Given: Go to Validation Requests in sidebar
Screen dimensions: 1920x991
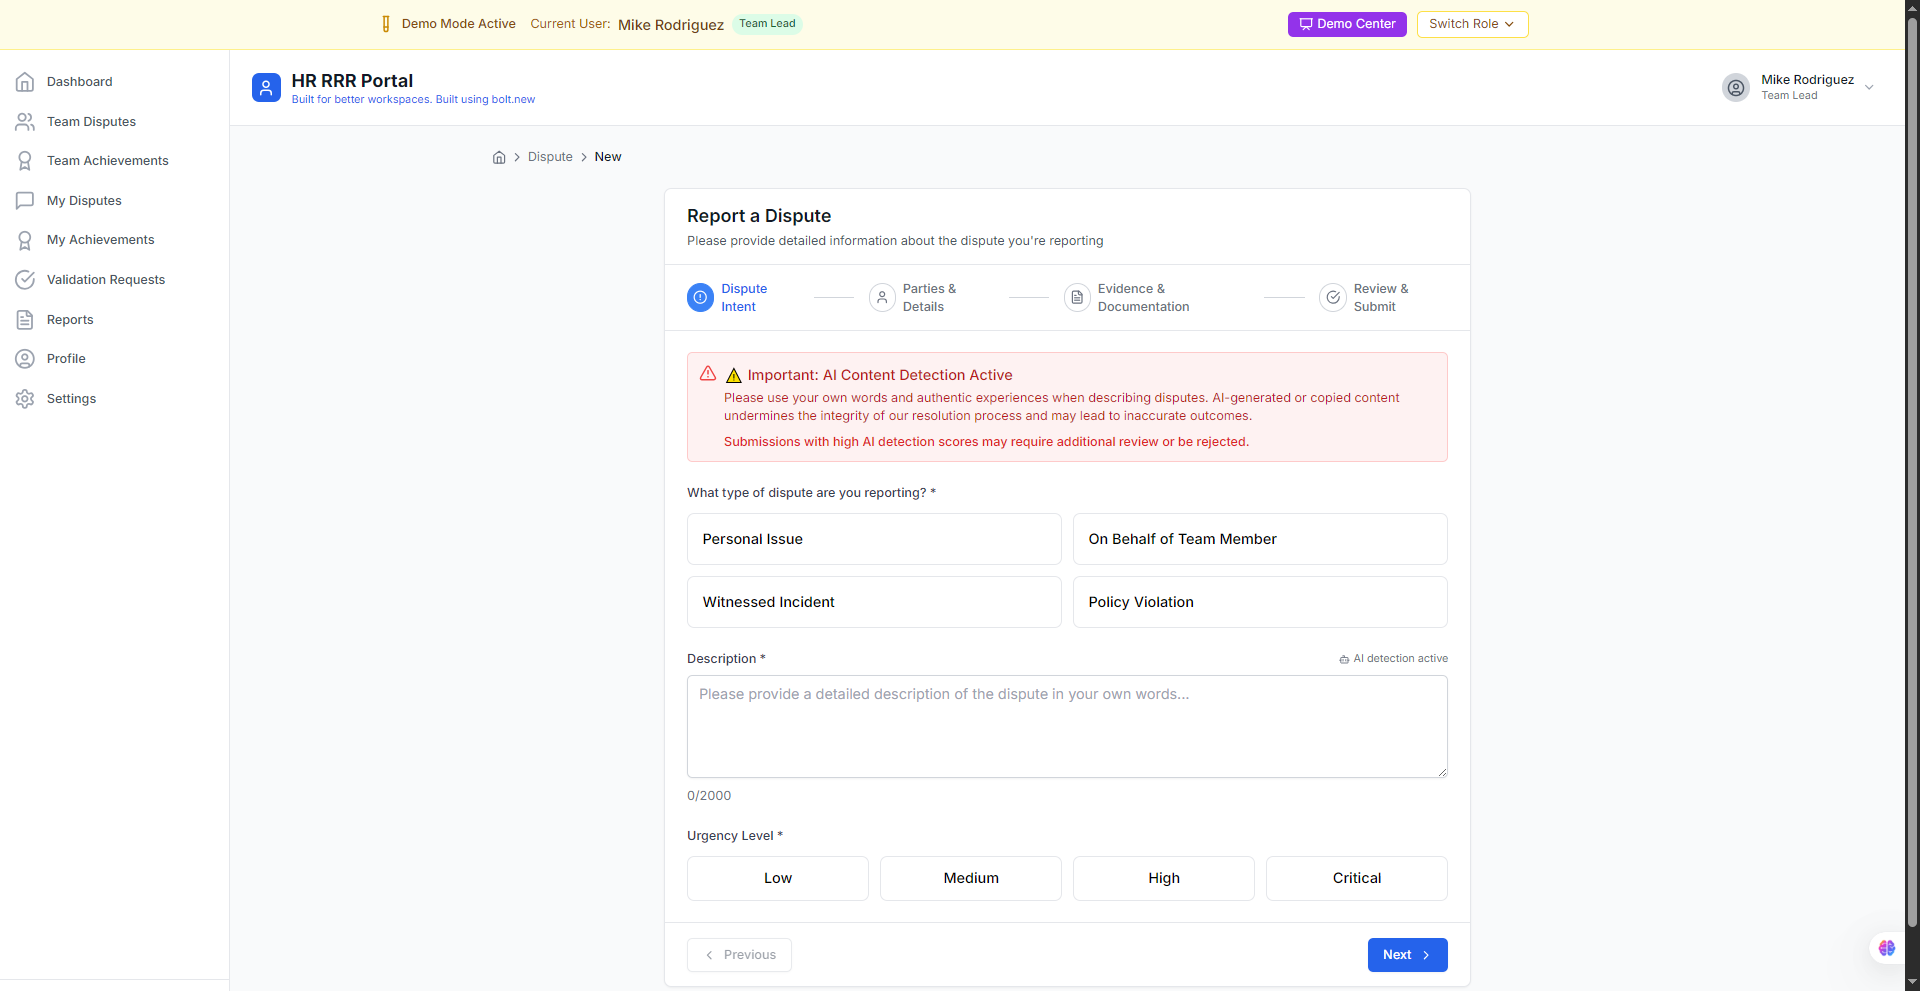Looking at the screenshot, I should (105, 280).
